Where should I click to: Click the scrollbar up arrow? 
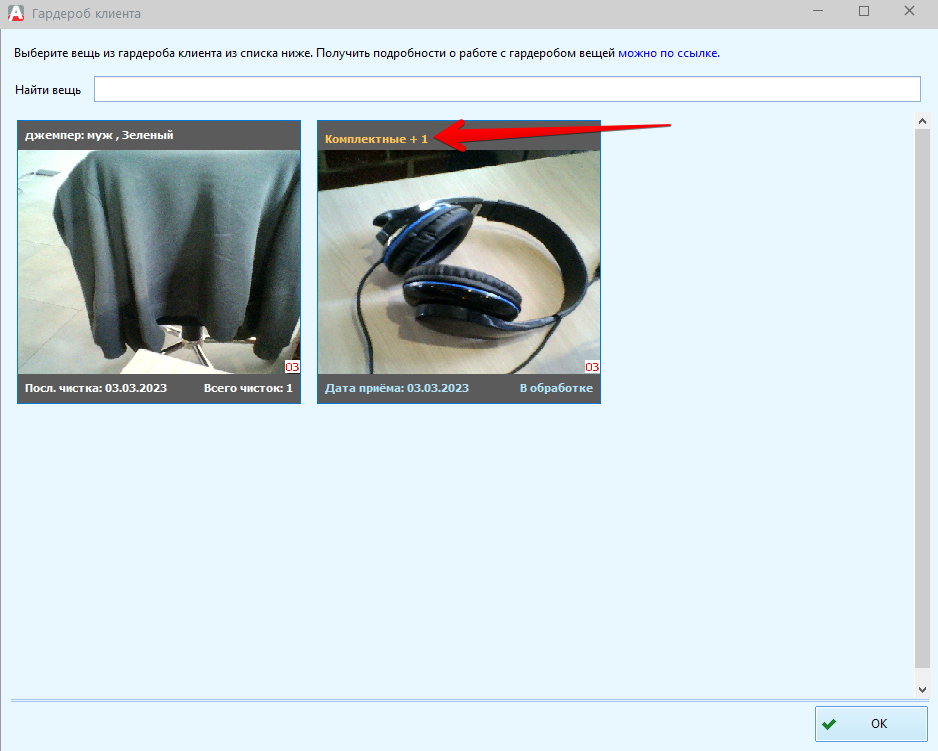(x=922, y=121)
